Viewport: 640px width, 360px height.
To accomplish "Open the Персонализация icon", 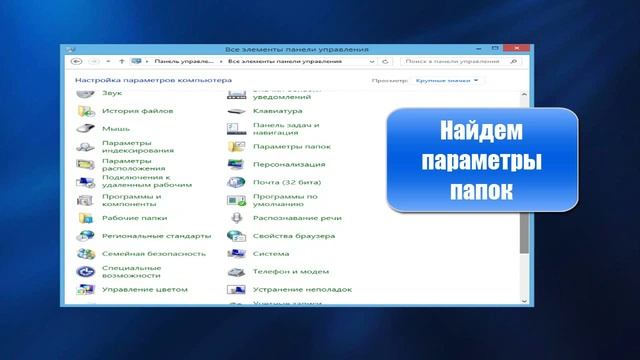I will [236, 164].
